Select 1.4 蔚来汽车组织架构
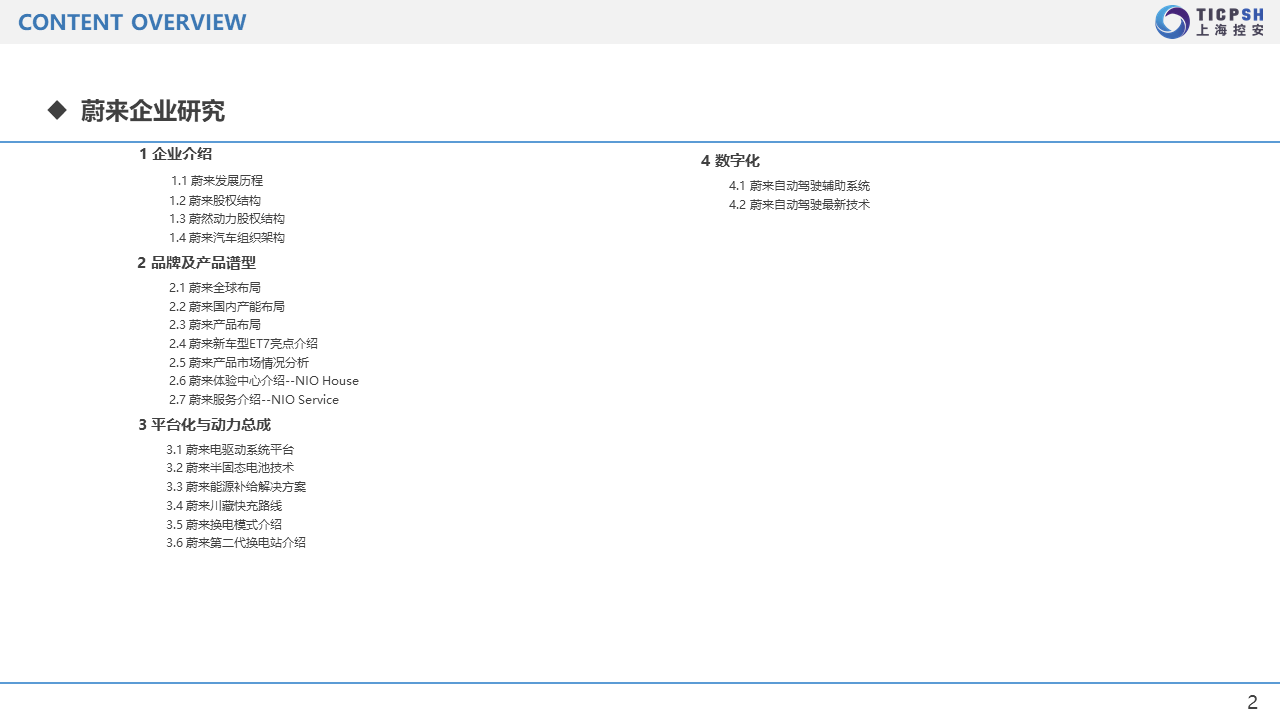Screen dimensions: 1280x720 coord(227,238)
